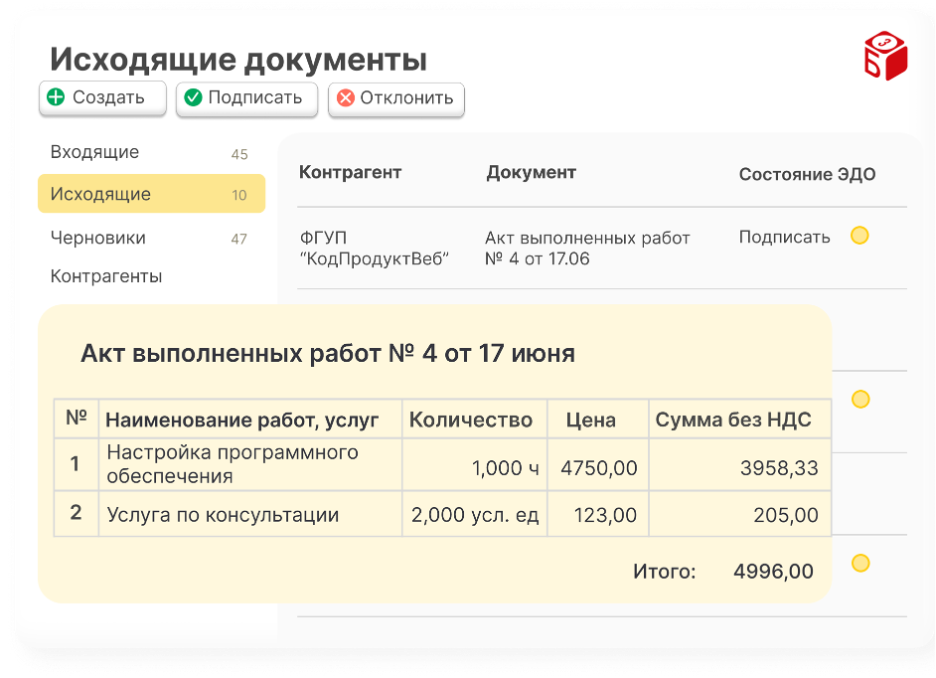The height and width of the screenshot is (678, 936).
Task: Open document Акт выполненных работ № 4
Action: [x=587, y=248]
